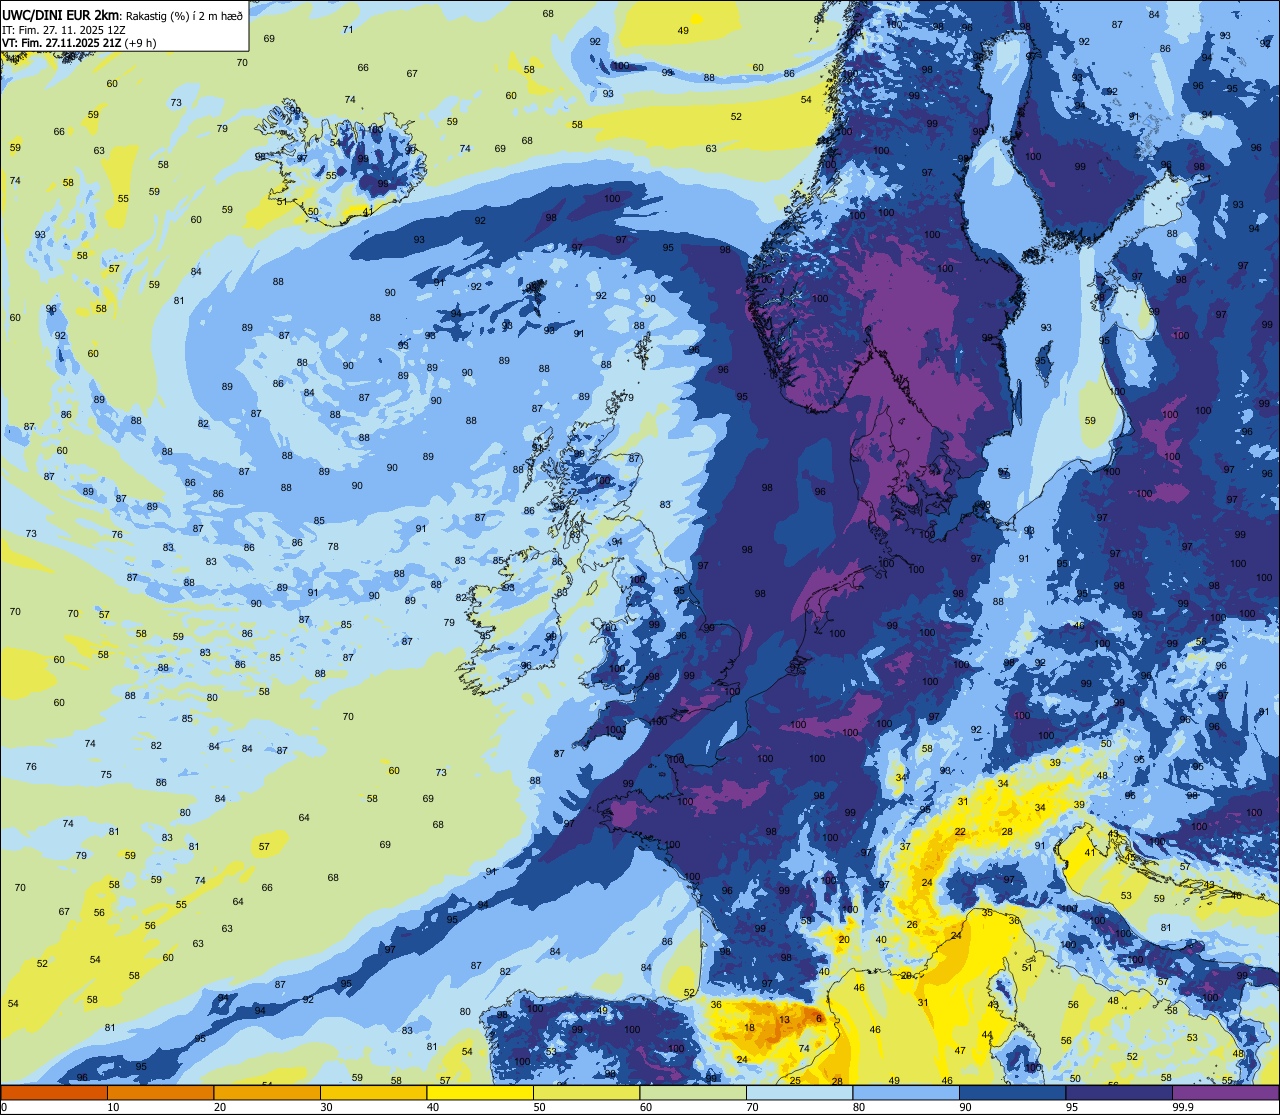This screenshot has width=1280, height=1115.
Task: Click the '40' legend scale label
Action: tap(432, 1107)
